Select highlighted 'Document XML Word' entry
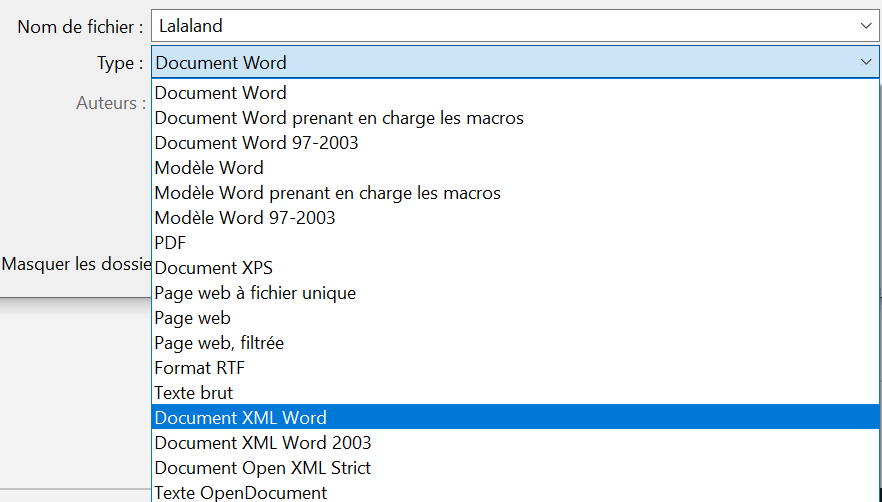The image size is (882, 502). click(x=515, y=418)
